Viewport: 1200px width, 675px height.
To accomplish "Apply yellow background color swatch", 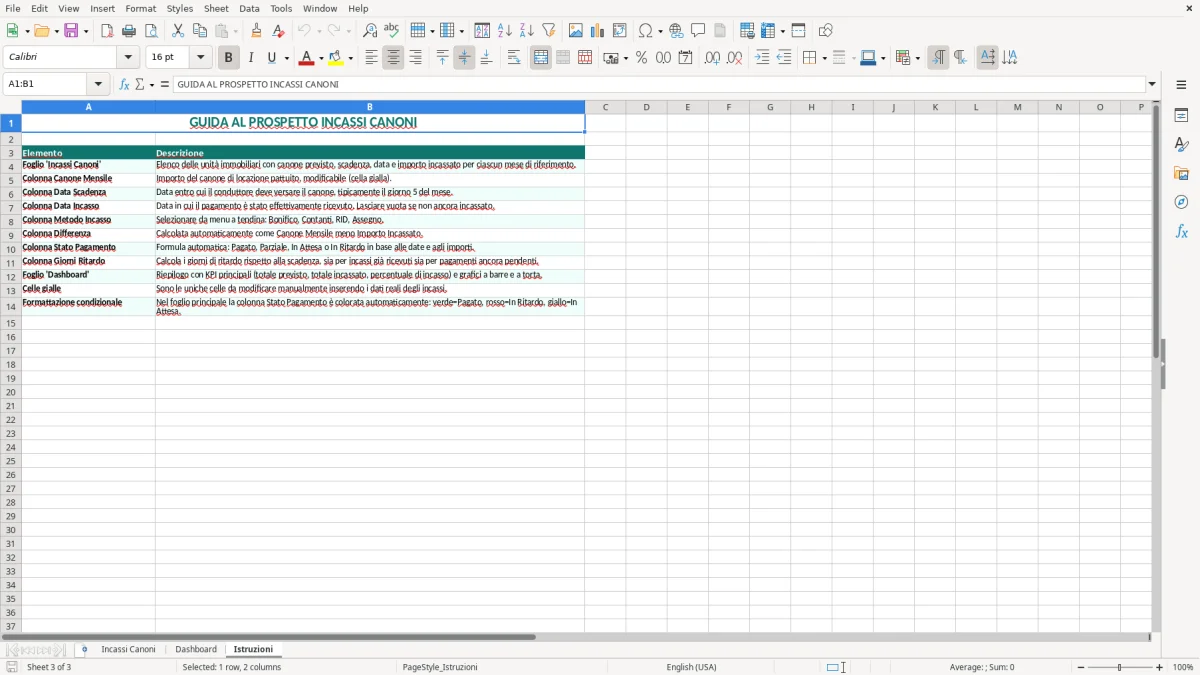I will pyautogui.click(x=337, y=58).
